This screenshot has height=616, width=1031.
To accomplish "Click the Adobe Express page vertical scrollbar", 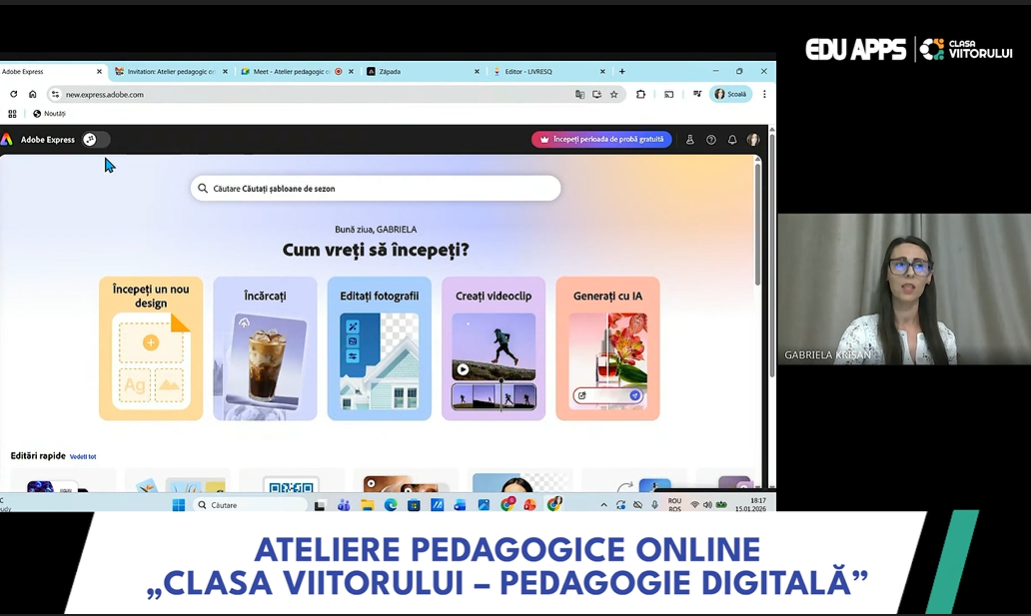I will pyautogui.click(x=757, y=224).
